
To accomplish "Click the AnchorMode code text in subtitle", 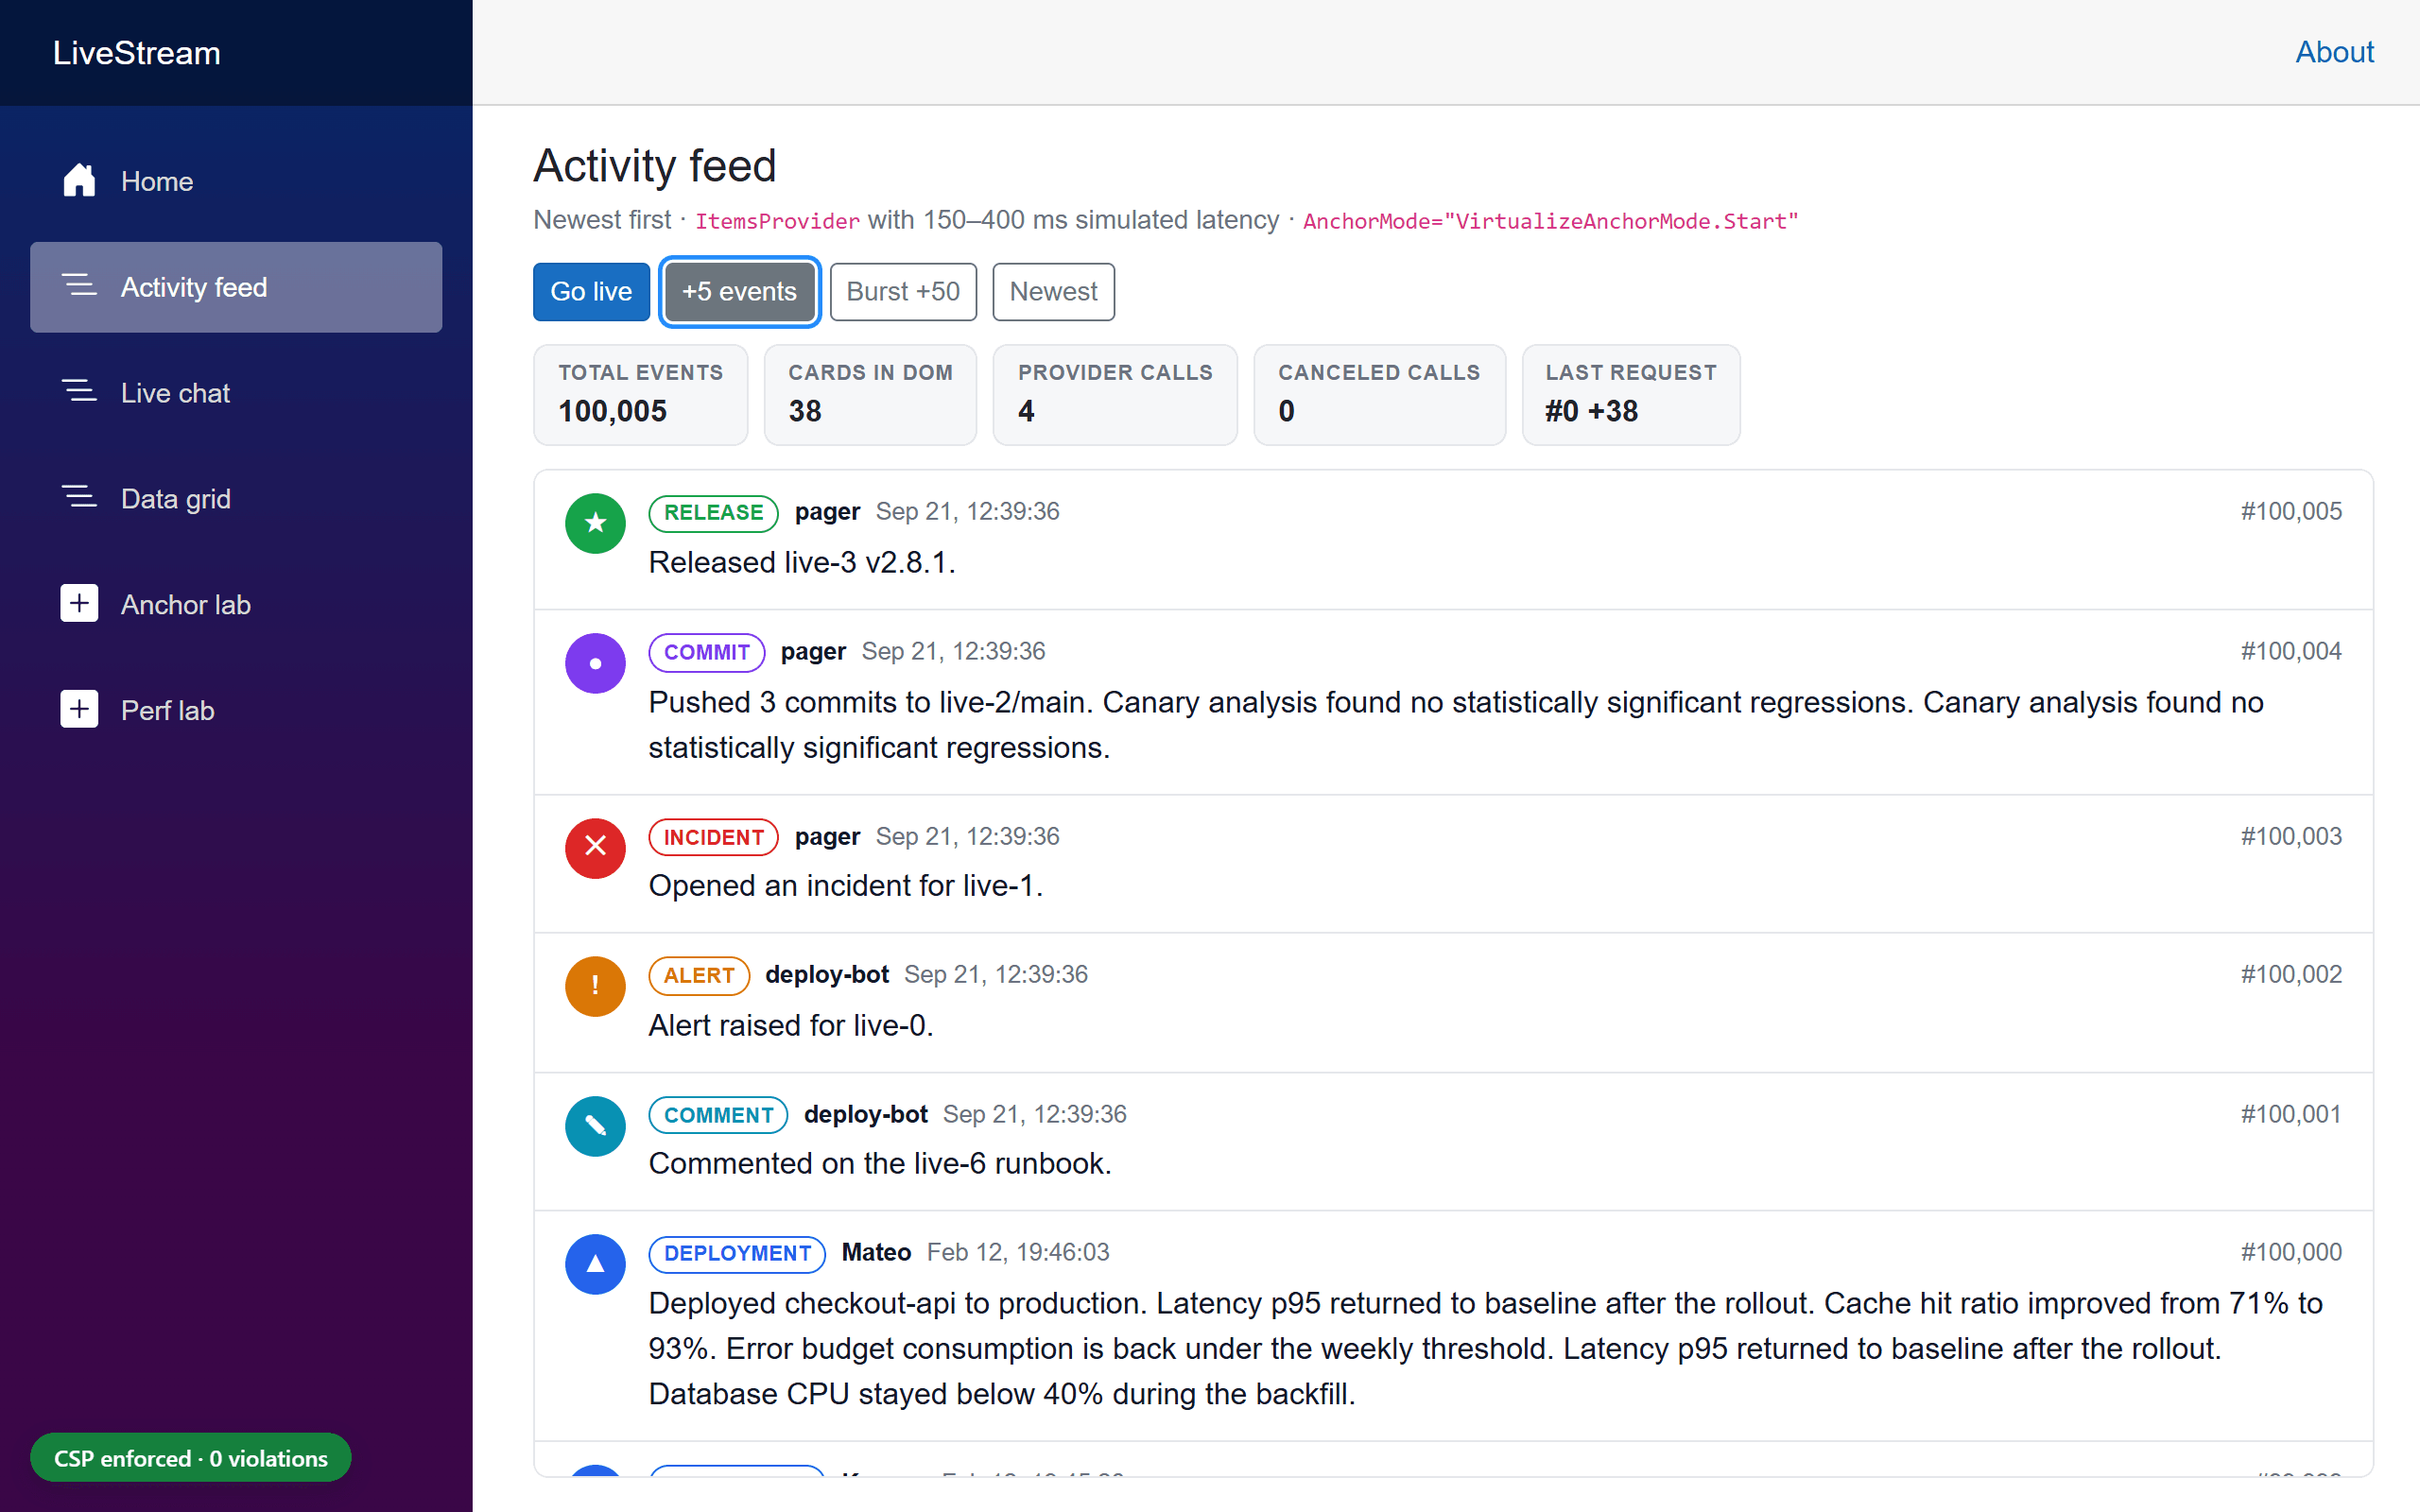I will click(1550, 222).
